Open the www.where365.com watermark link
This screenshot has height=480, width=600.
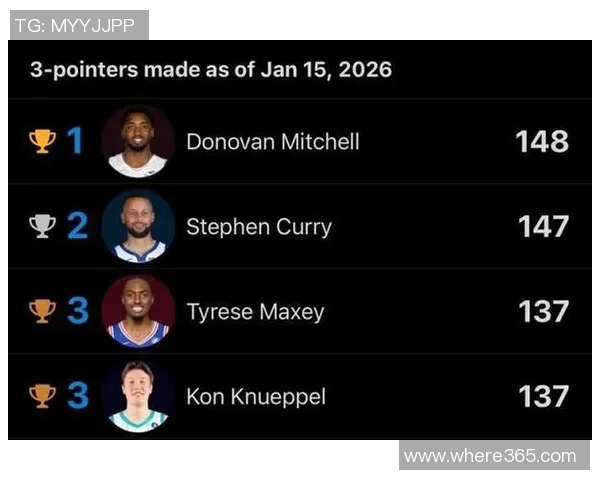(490, 456)
